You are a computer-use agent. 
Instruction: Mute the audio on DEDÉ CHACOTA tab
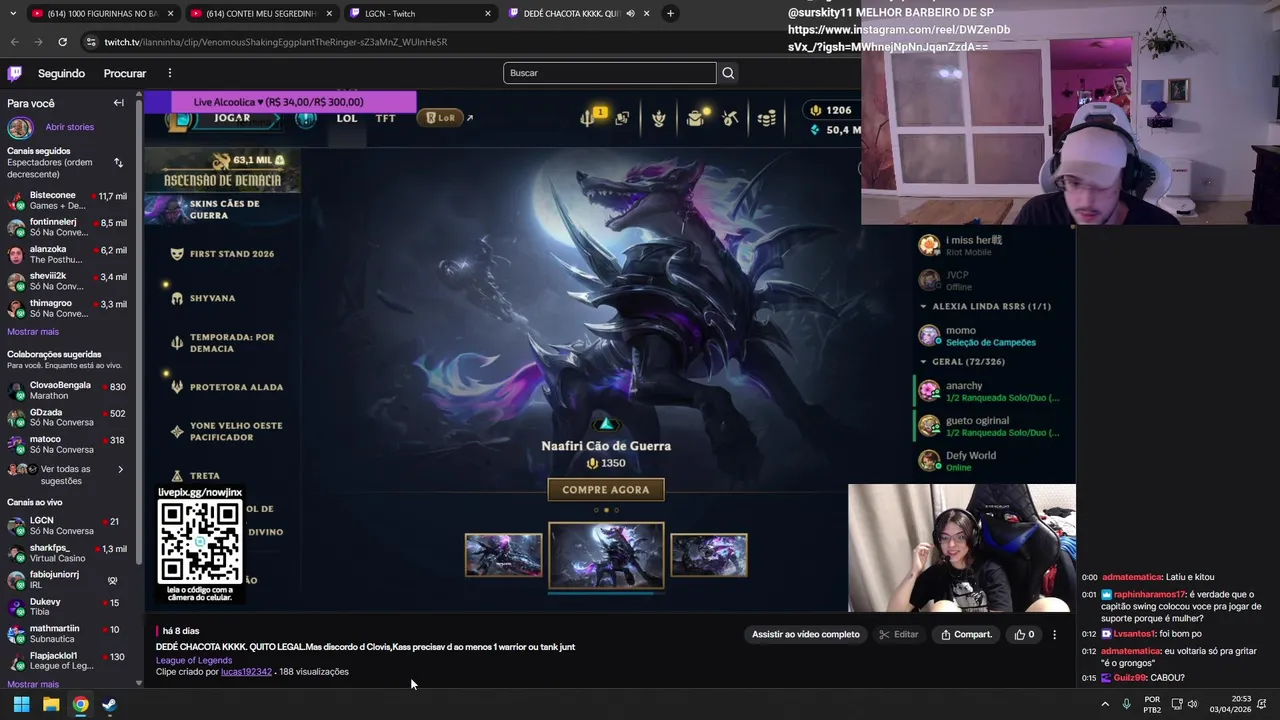(630, 13)
